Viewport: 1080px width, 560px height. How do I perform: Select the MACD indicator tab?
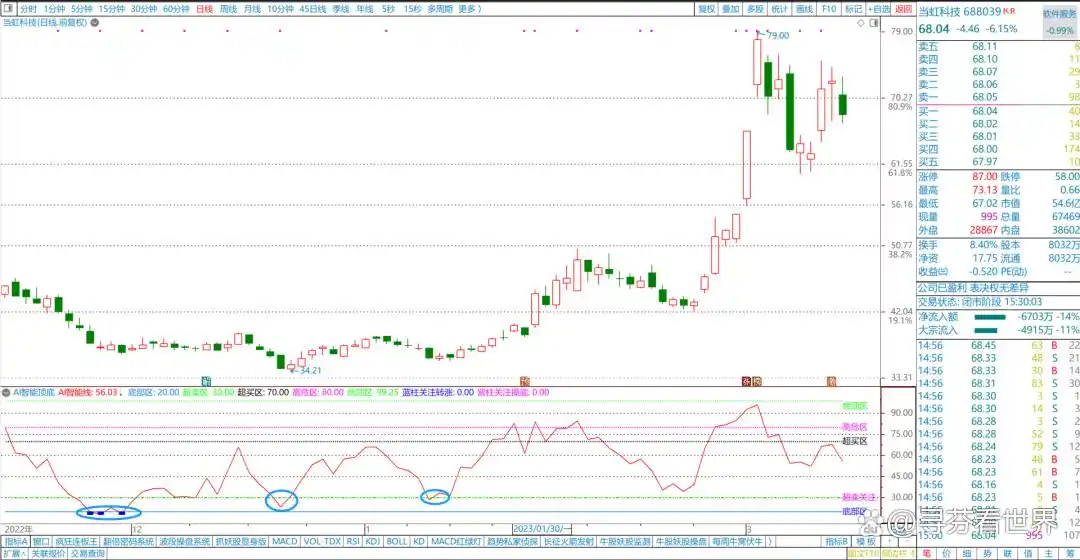click(285, 541)
